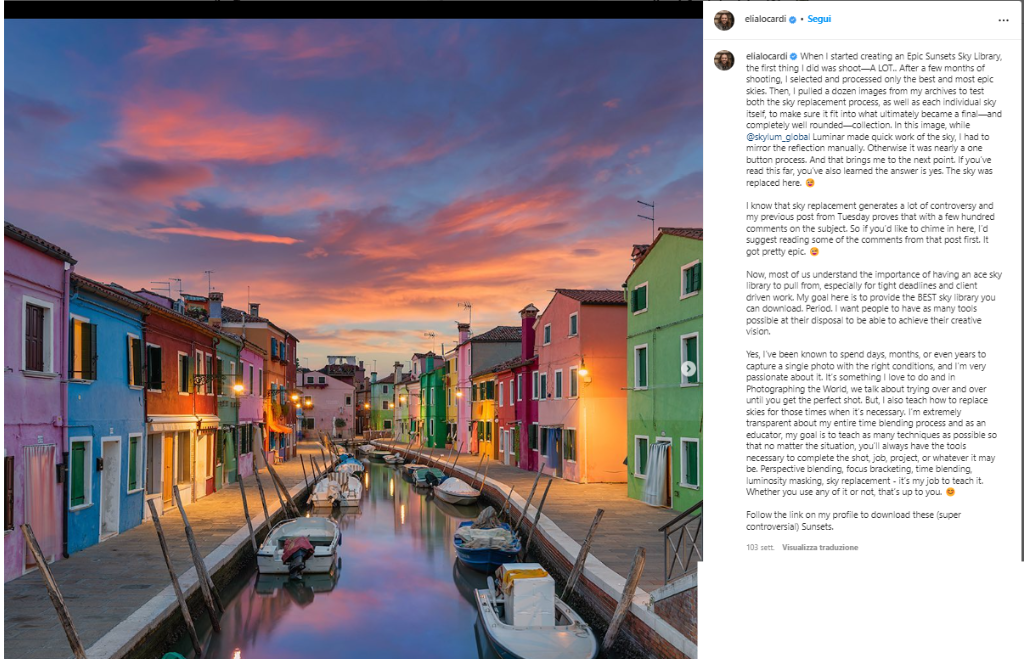Image resolution: width=1024 pixels, height=659 pixels.
Task: Click the verified badge in the caption
Action: (x=794, y=57)
